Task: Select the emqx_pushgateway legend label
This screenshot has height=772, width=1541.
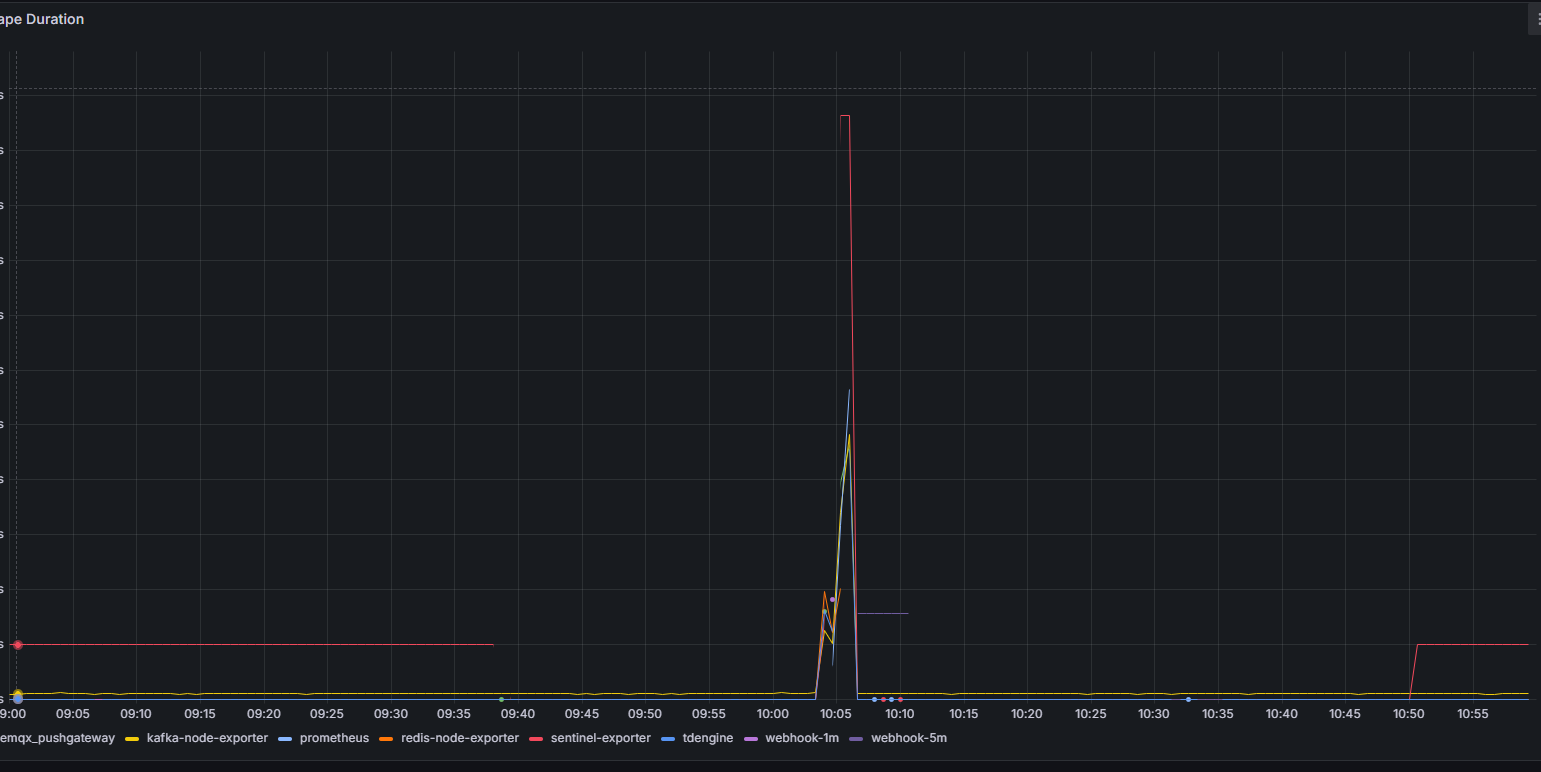Action: 58,738
